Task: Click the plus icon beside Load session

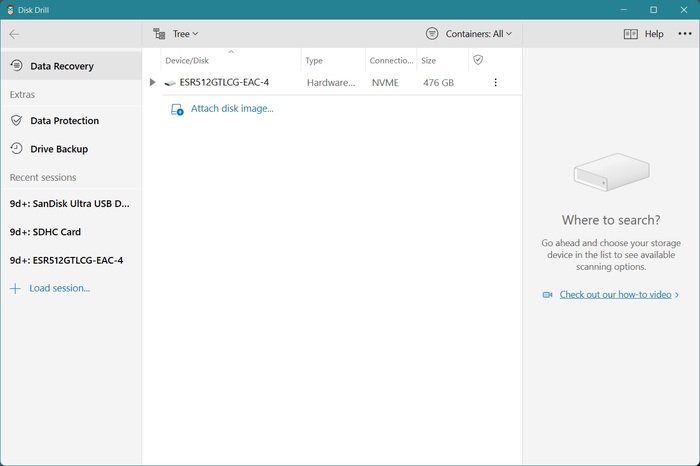Action: tap(15, 289)
